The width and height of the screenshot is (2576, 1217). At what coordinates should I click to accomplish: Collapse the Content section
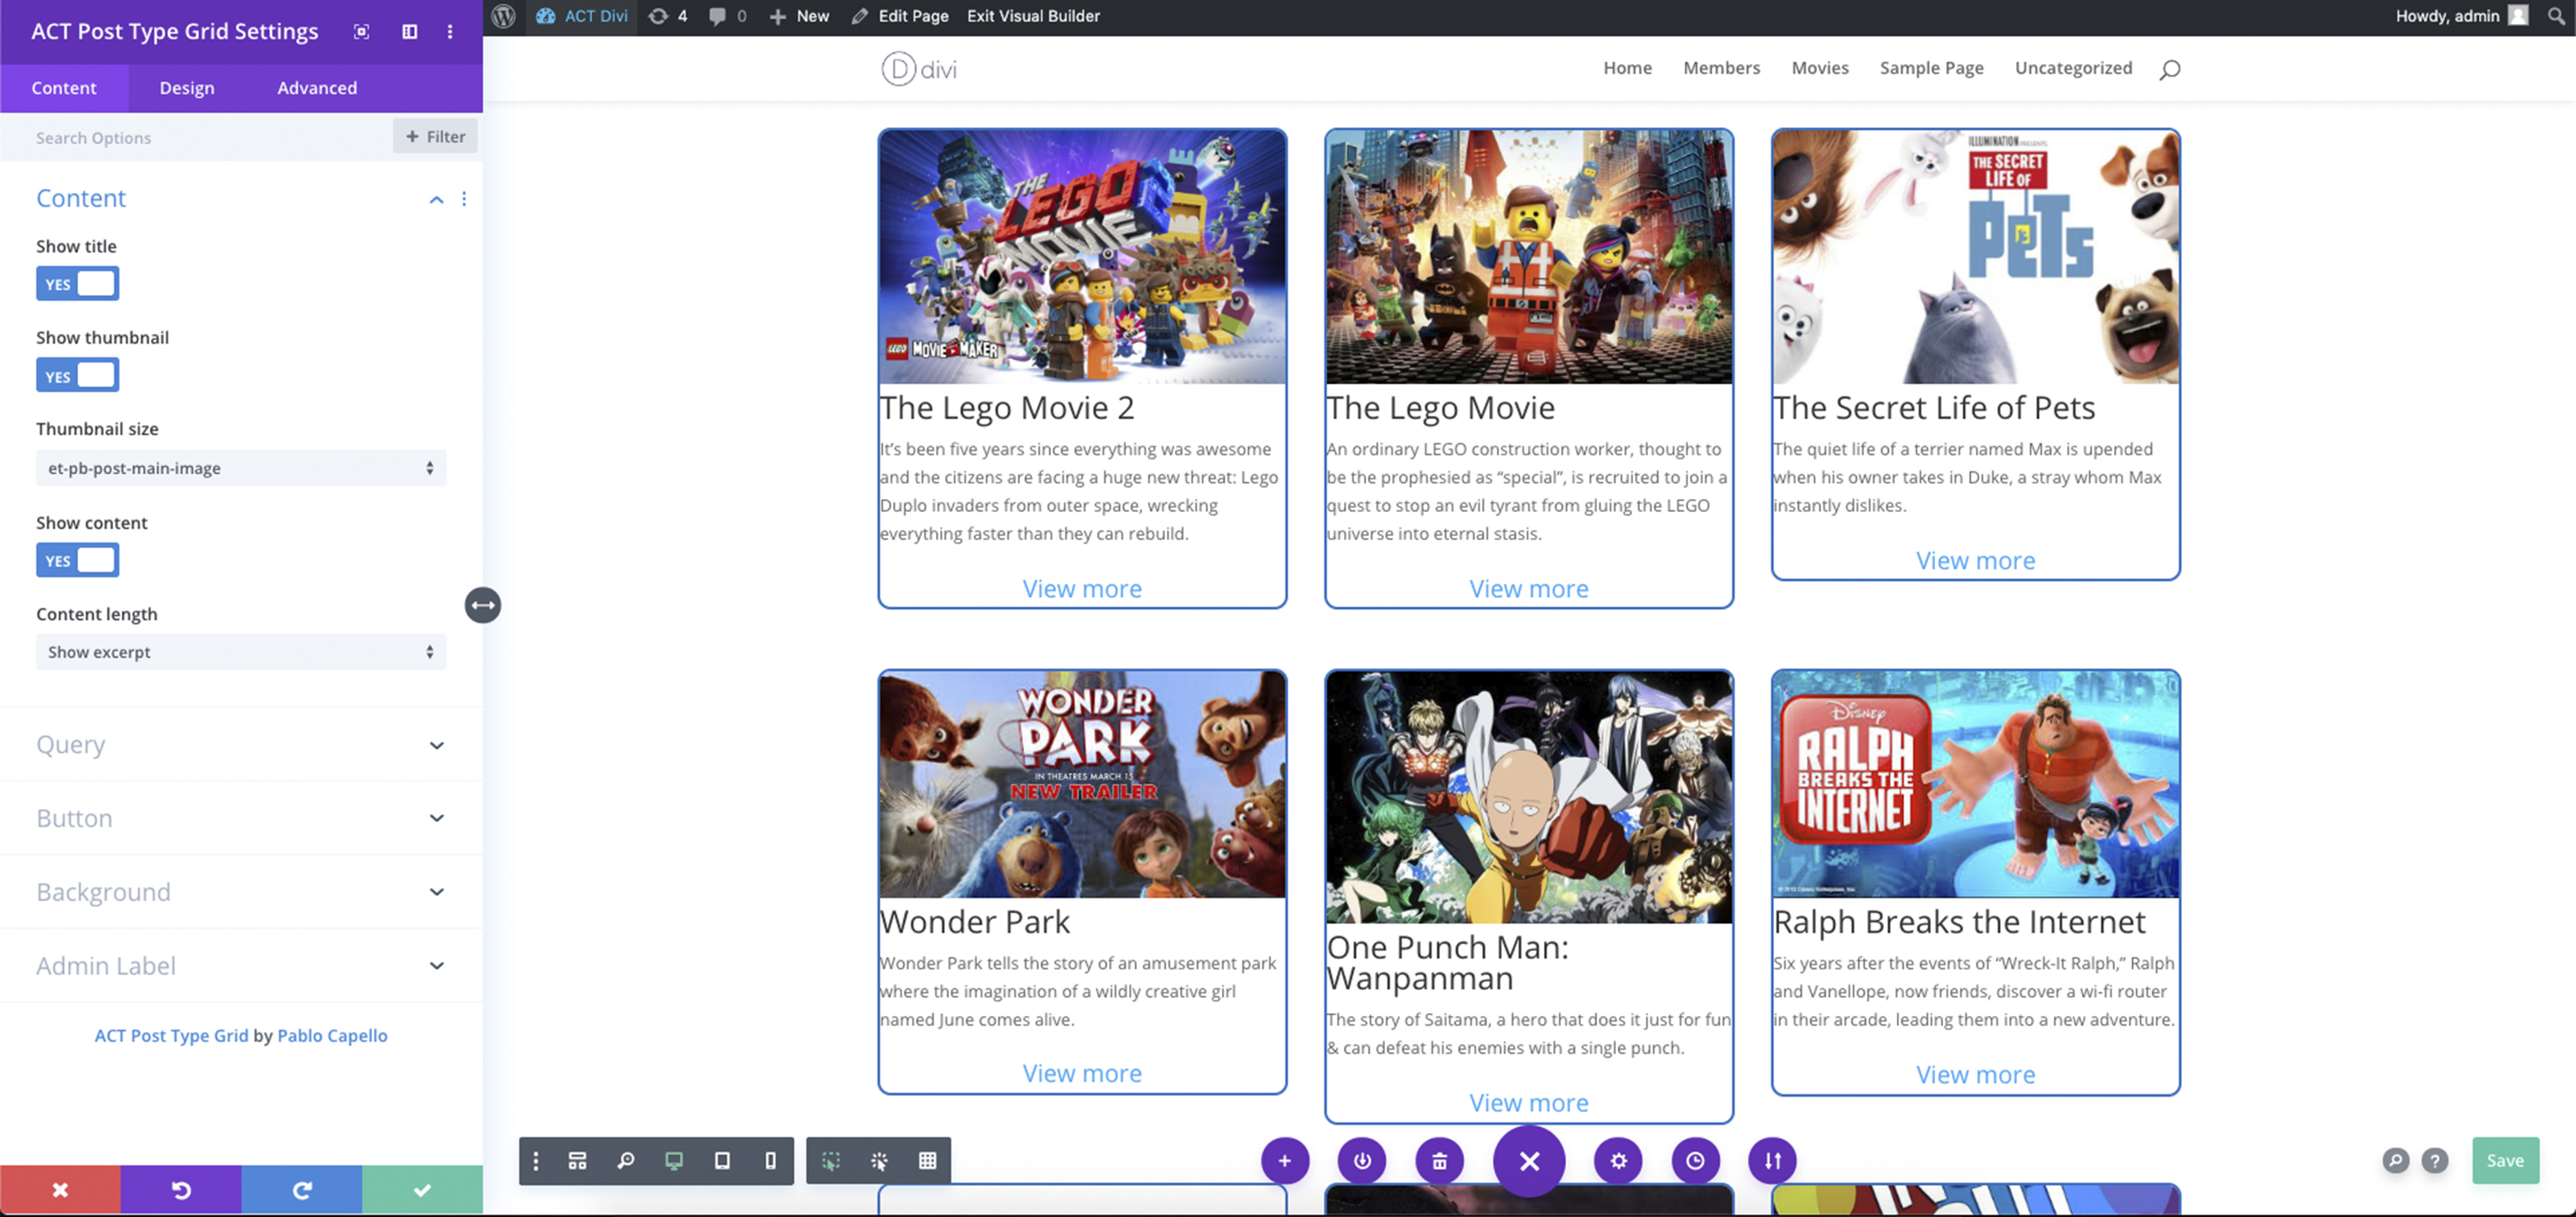436,199
